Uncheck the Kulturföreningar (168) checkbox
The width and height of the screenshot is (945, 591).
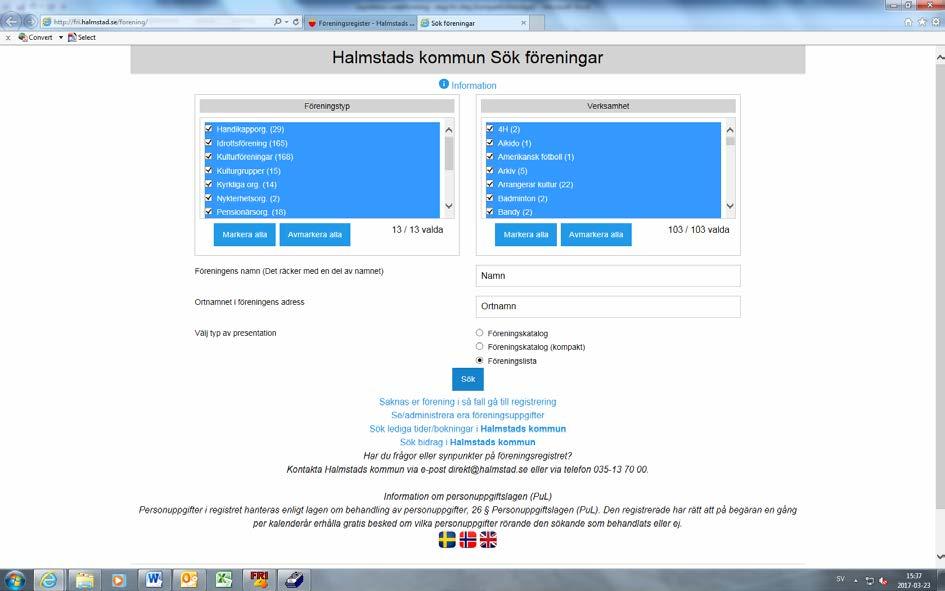[209, 157]
